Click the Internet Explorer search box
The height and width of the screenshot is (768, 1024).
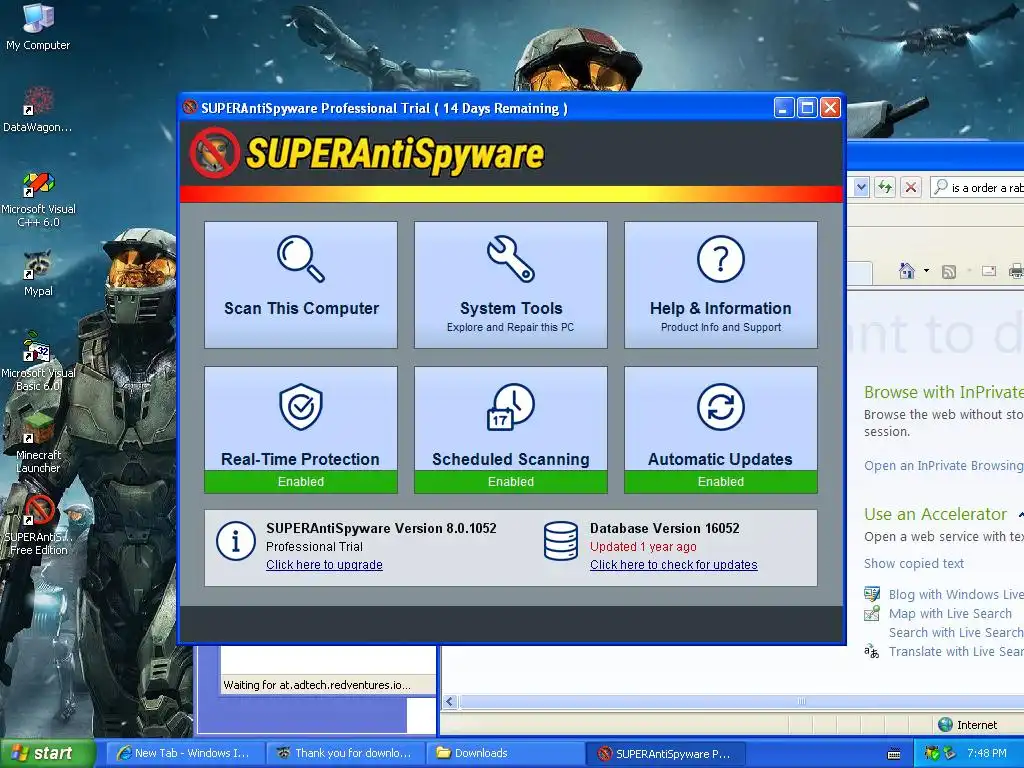tap(977, 187)
